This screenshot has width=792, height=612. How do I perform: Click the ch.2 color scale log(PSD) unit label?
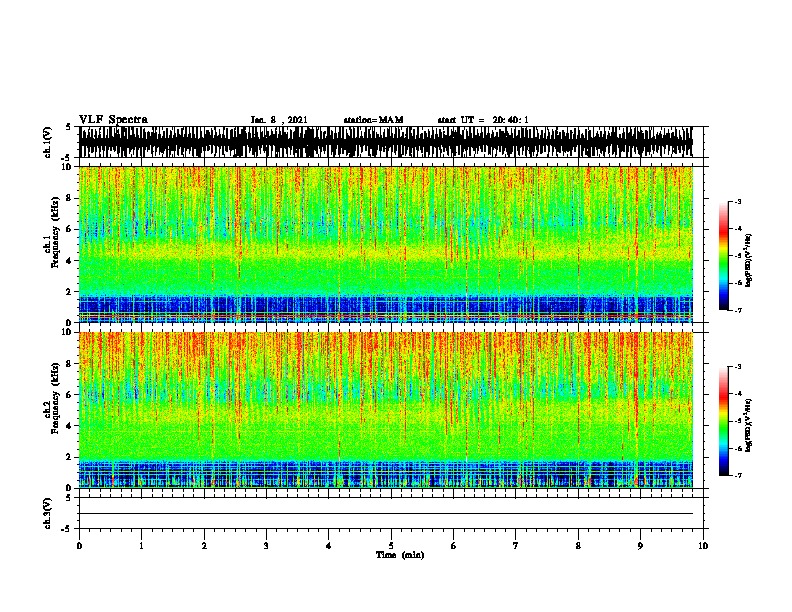coord(749,425)
